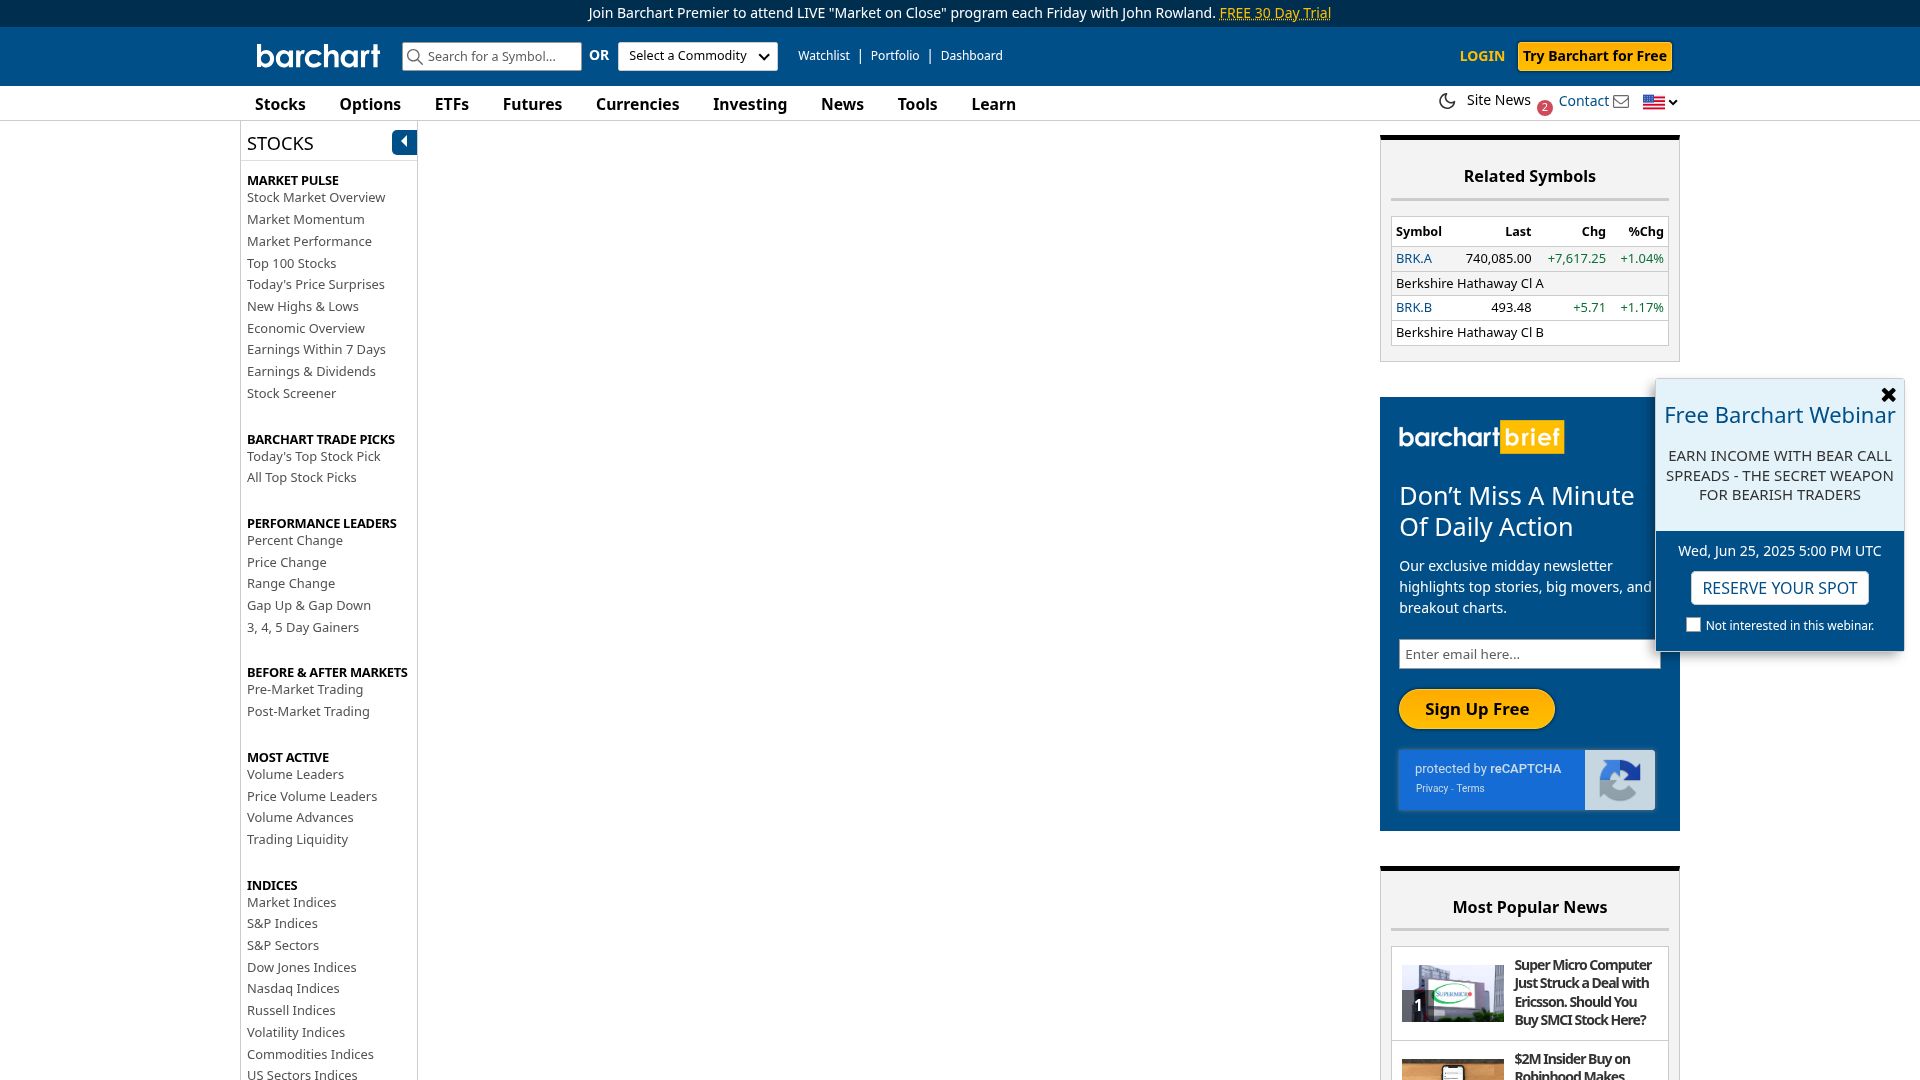Open Trading Liquidity link
The image size is (1920, 1080).
pyautogui.click(x=297, y=839)
